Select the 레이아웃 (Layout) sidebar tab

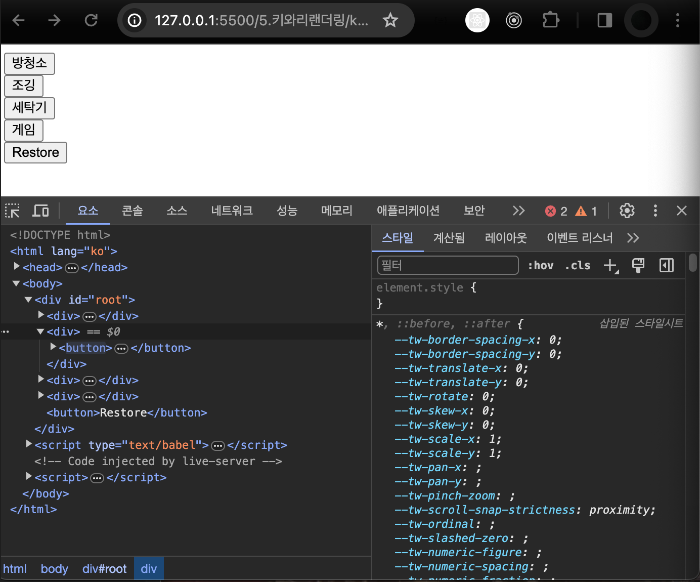[505, 238]
